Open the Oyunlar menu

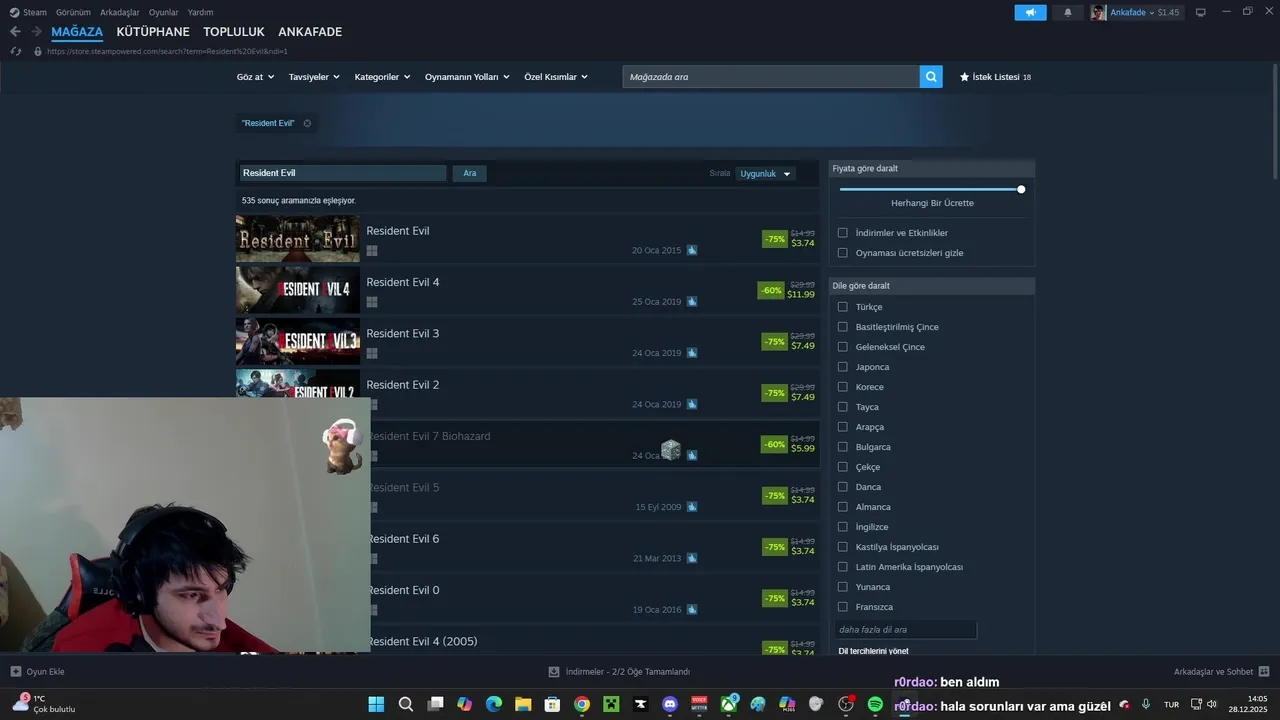164,12
